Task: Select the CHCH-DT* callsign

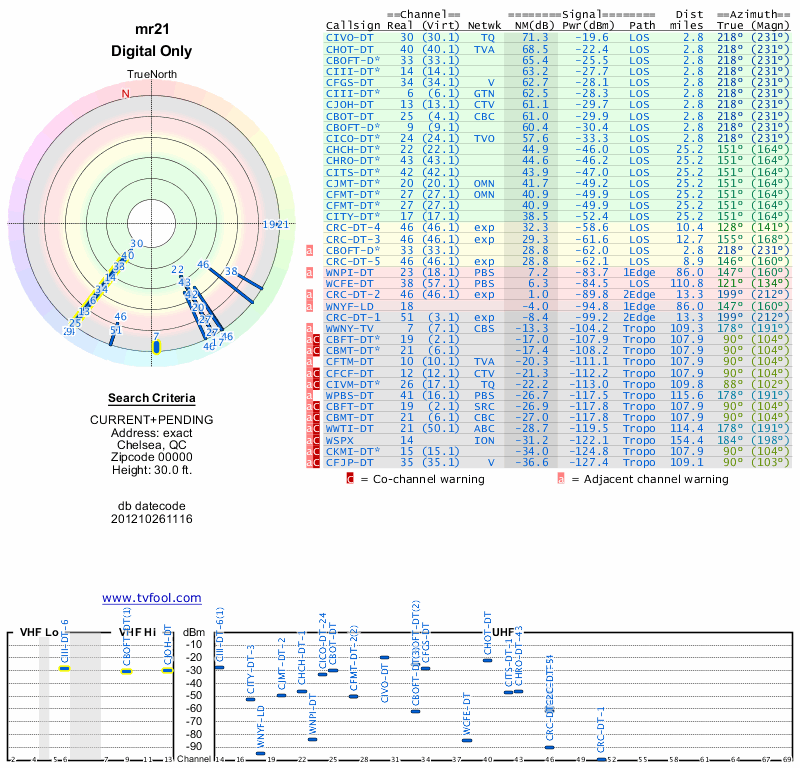Action: (353, 150)
